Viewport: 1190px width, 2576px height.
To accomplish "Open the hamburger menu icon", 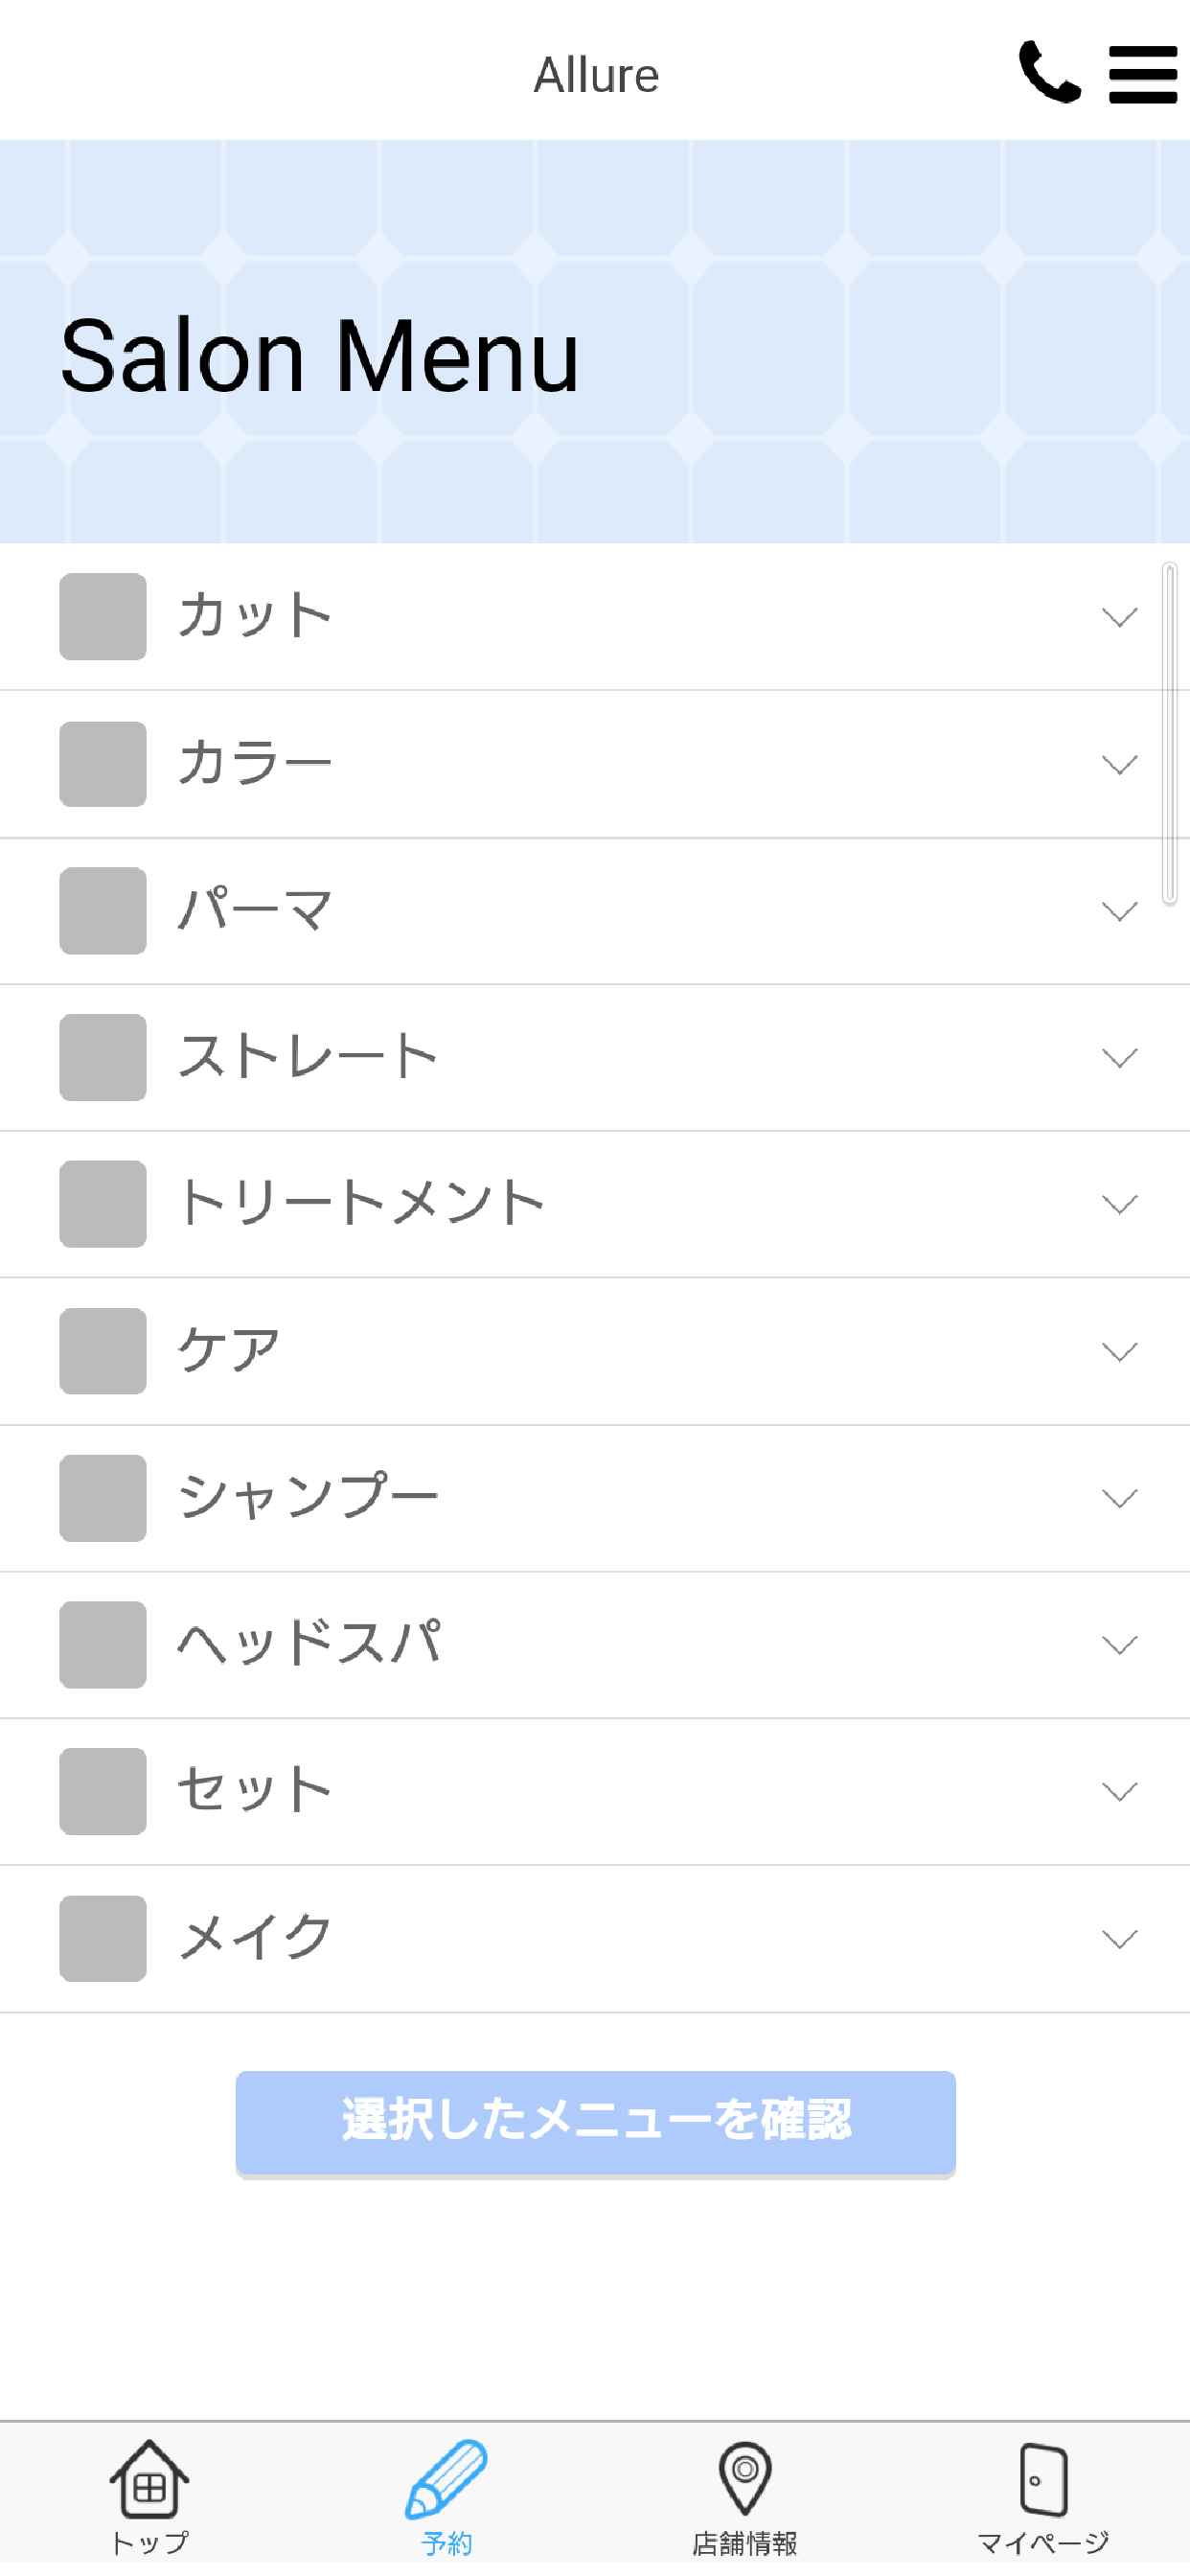I will coord(1143,74).
